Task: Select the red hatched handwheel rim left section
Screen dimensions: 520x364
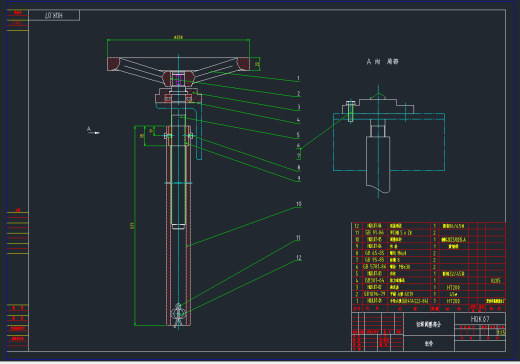Action: [x=113, y=63]
